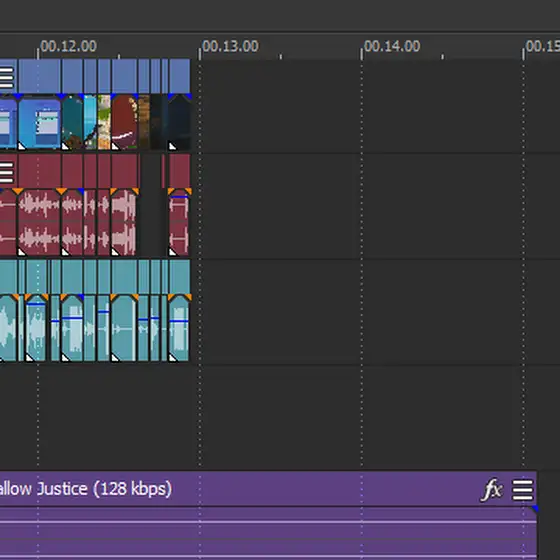Screen dimensions: 560x560
Task: Select the red character video clip thumbnail
Action: [124, 122]
